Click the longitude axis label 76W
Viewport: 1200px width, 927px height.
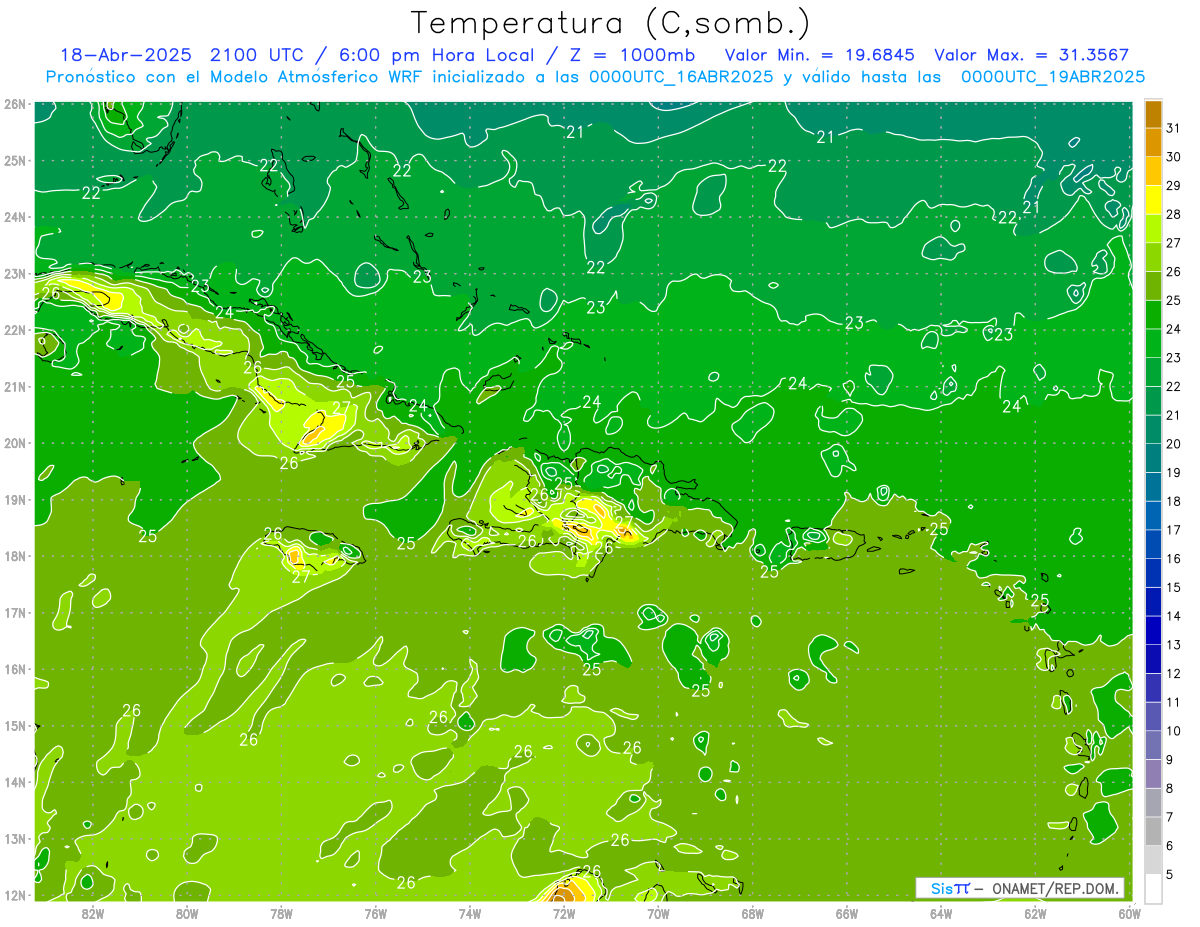click(376, 913)
